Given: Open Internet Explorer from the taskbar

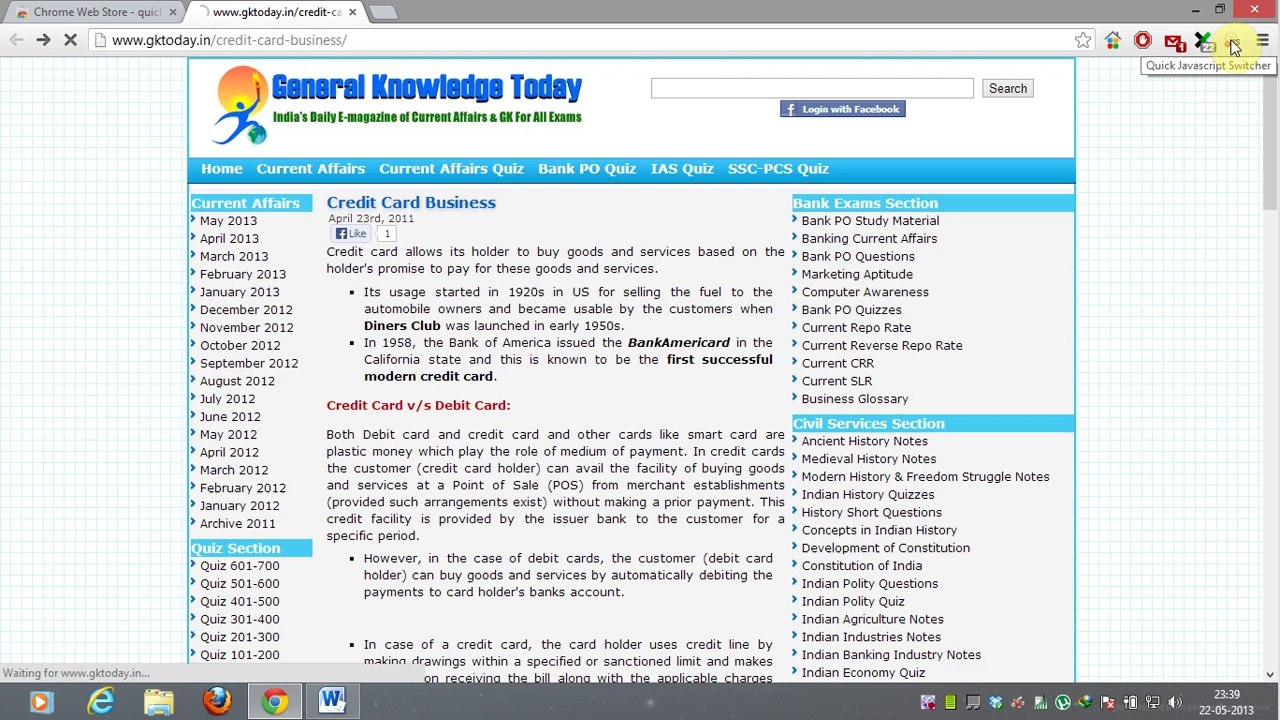Looking at the screenshot, I should coord(101,702).
